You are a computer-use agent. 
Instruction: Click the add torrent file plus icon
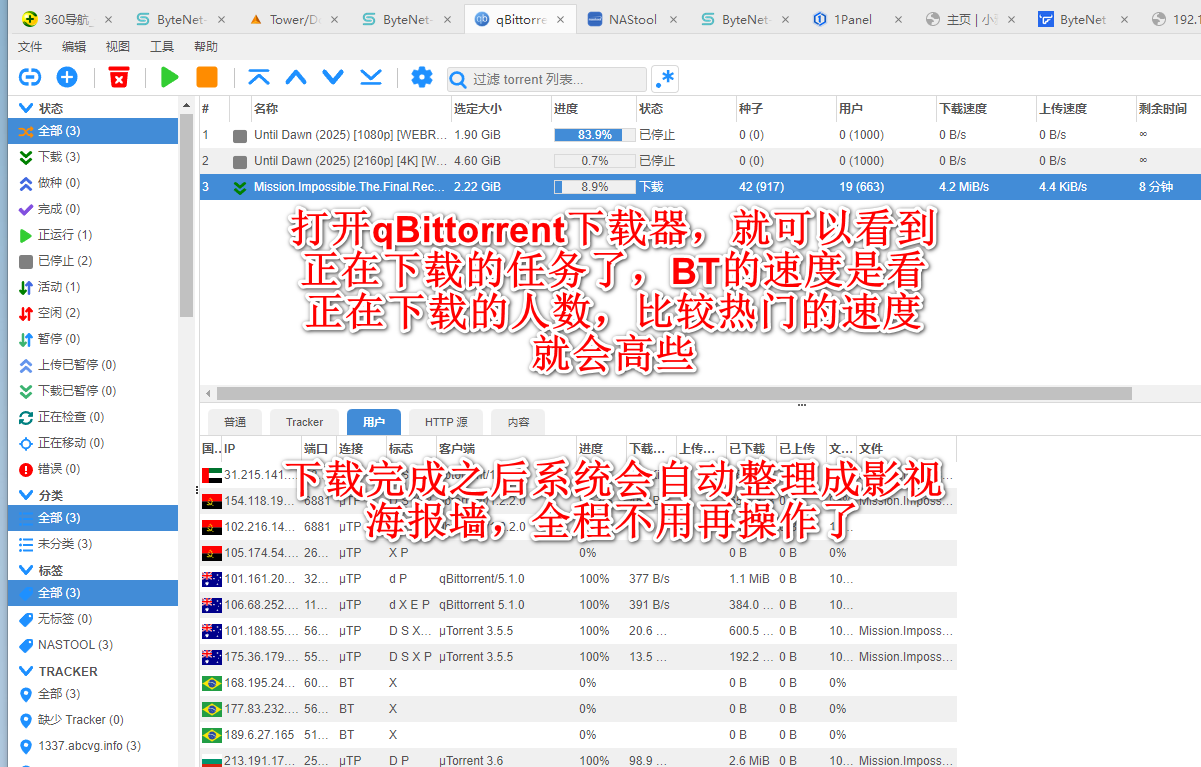67,78
